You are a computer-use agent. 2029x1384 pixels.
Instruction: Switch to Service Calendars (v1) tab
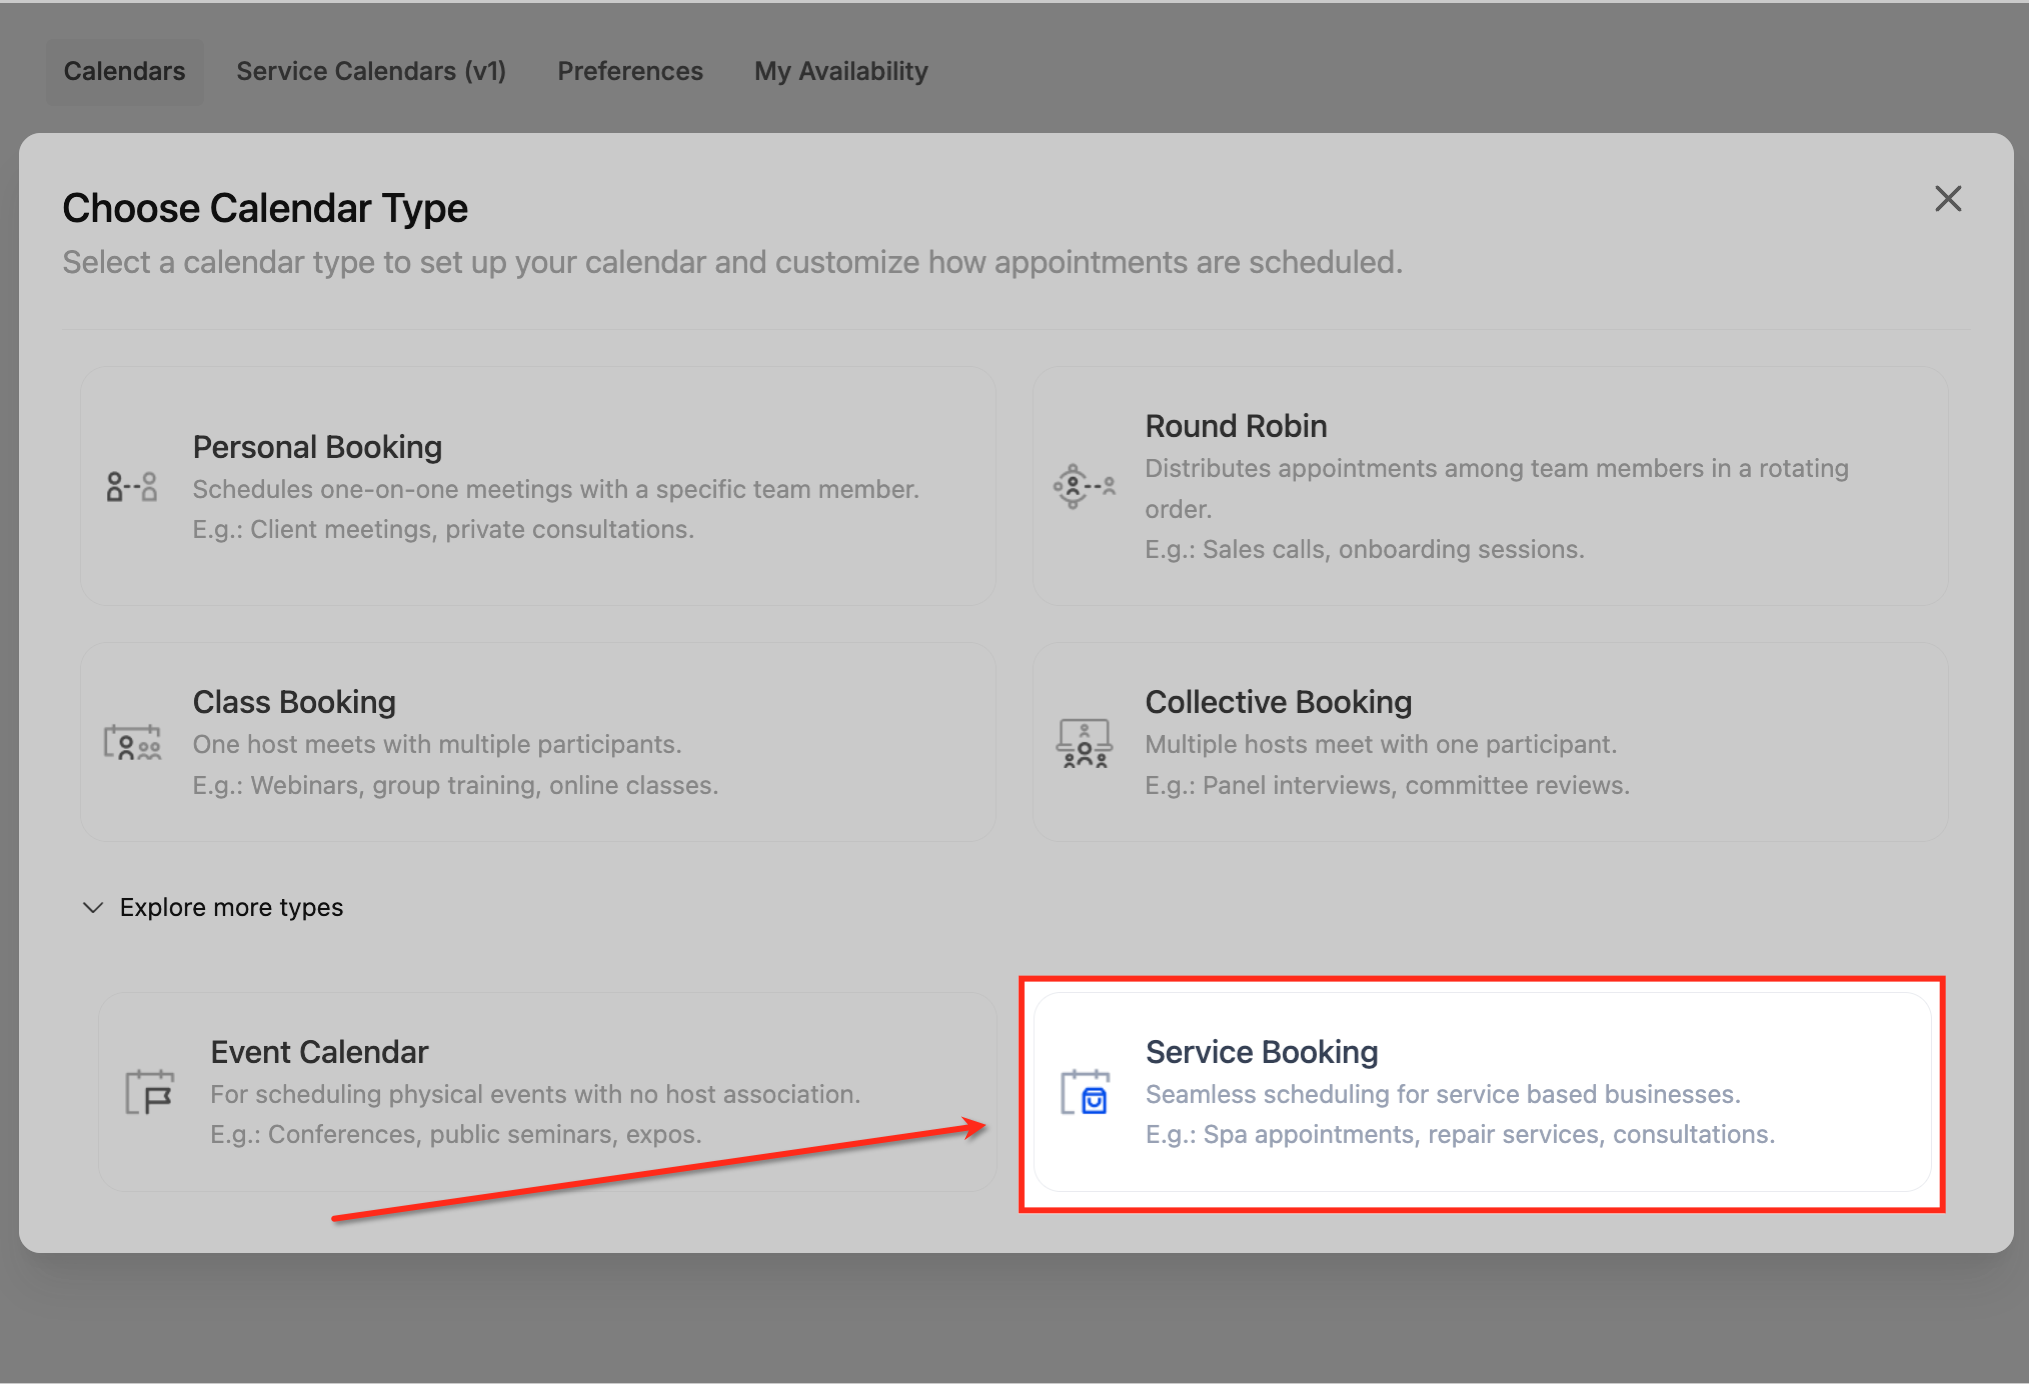coord(371,71)
